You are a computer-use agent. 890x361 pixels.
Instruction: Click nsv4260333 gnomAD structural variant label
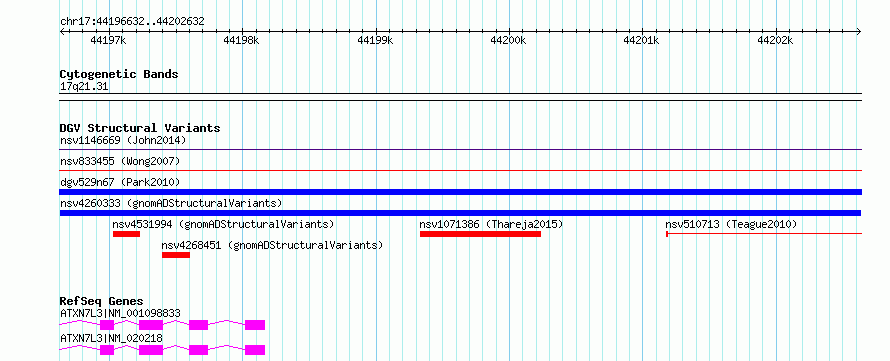171,203
